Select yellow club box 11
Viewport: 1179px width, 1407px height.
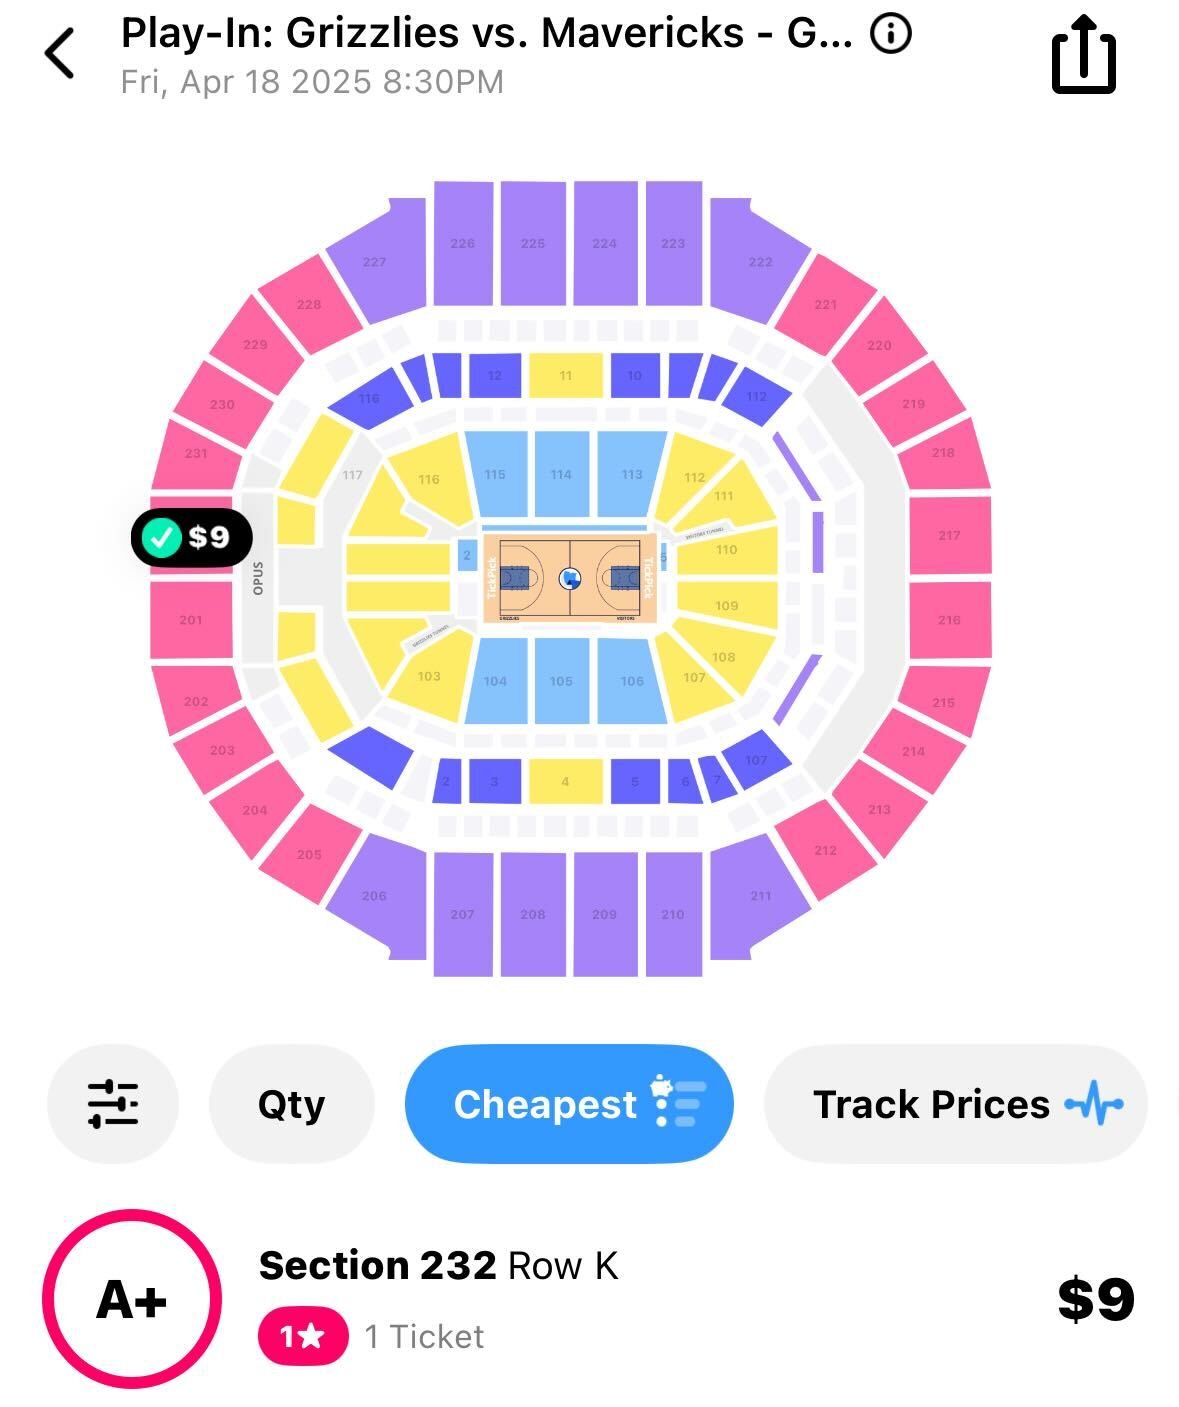pos(566,375)
